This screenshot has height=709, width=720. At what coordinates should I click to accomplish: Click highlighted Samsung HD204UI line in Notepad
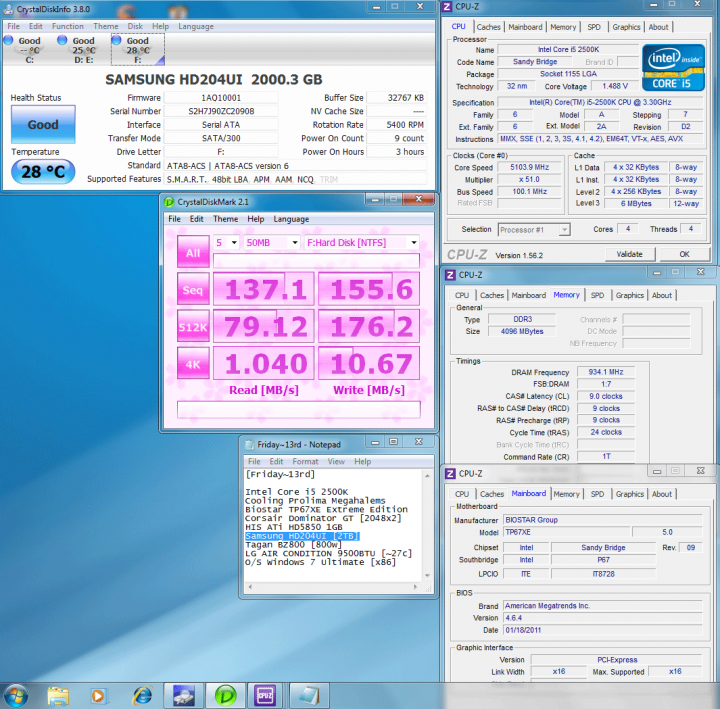302,536
